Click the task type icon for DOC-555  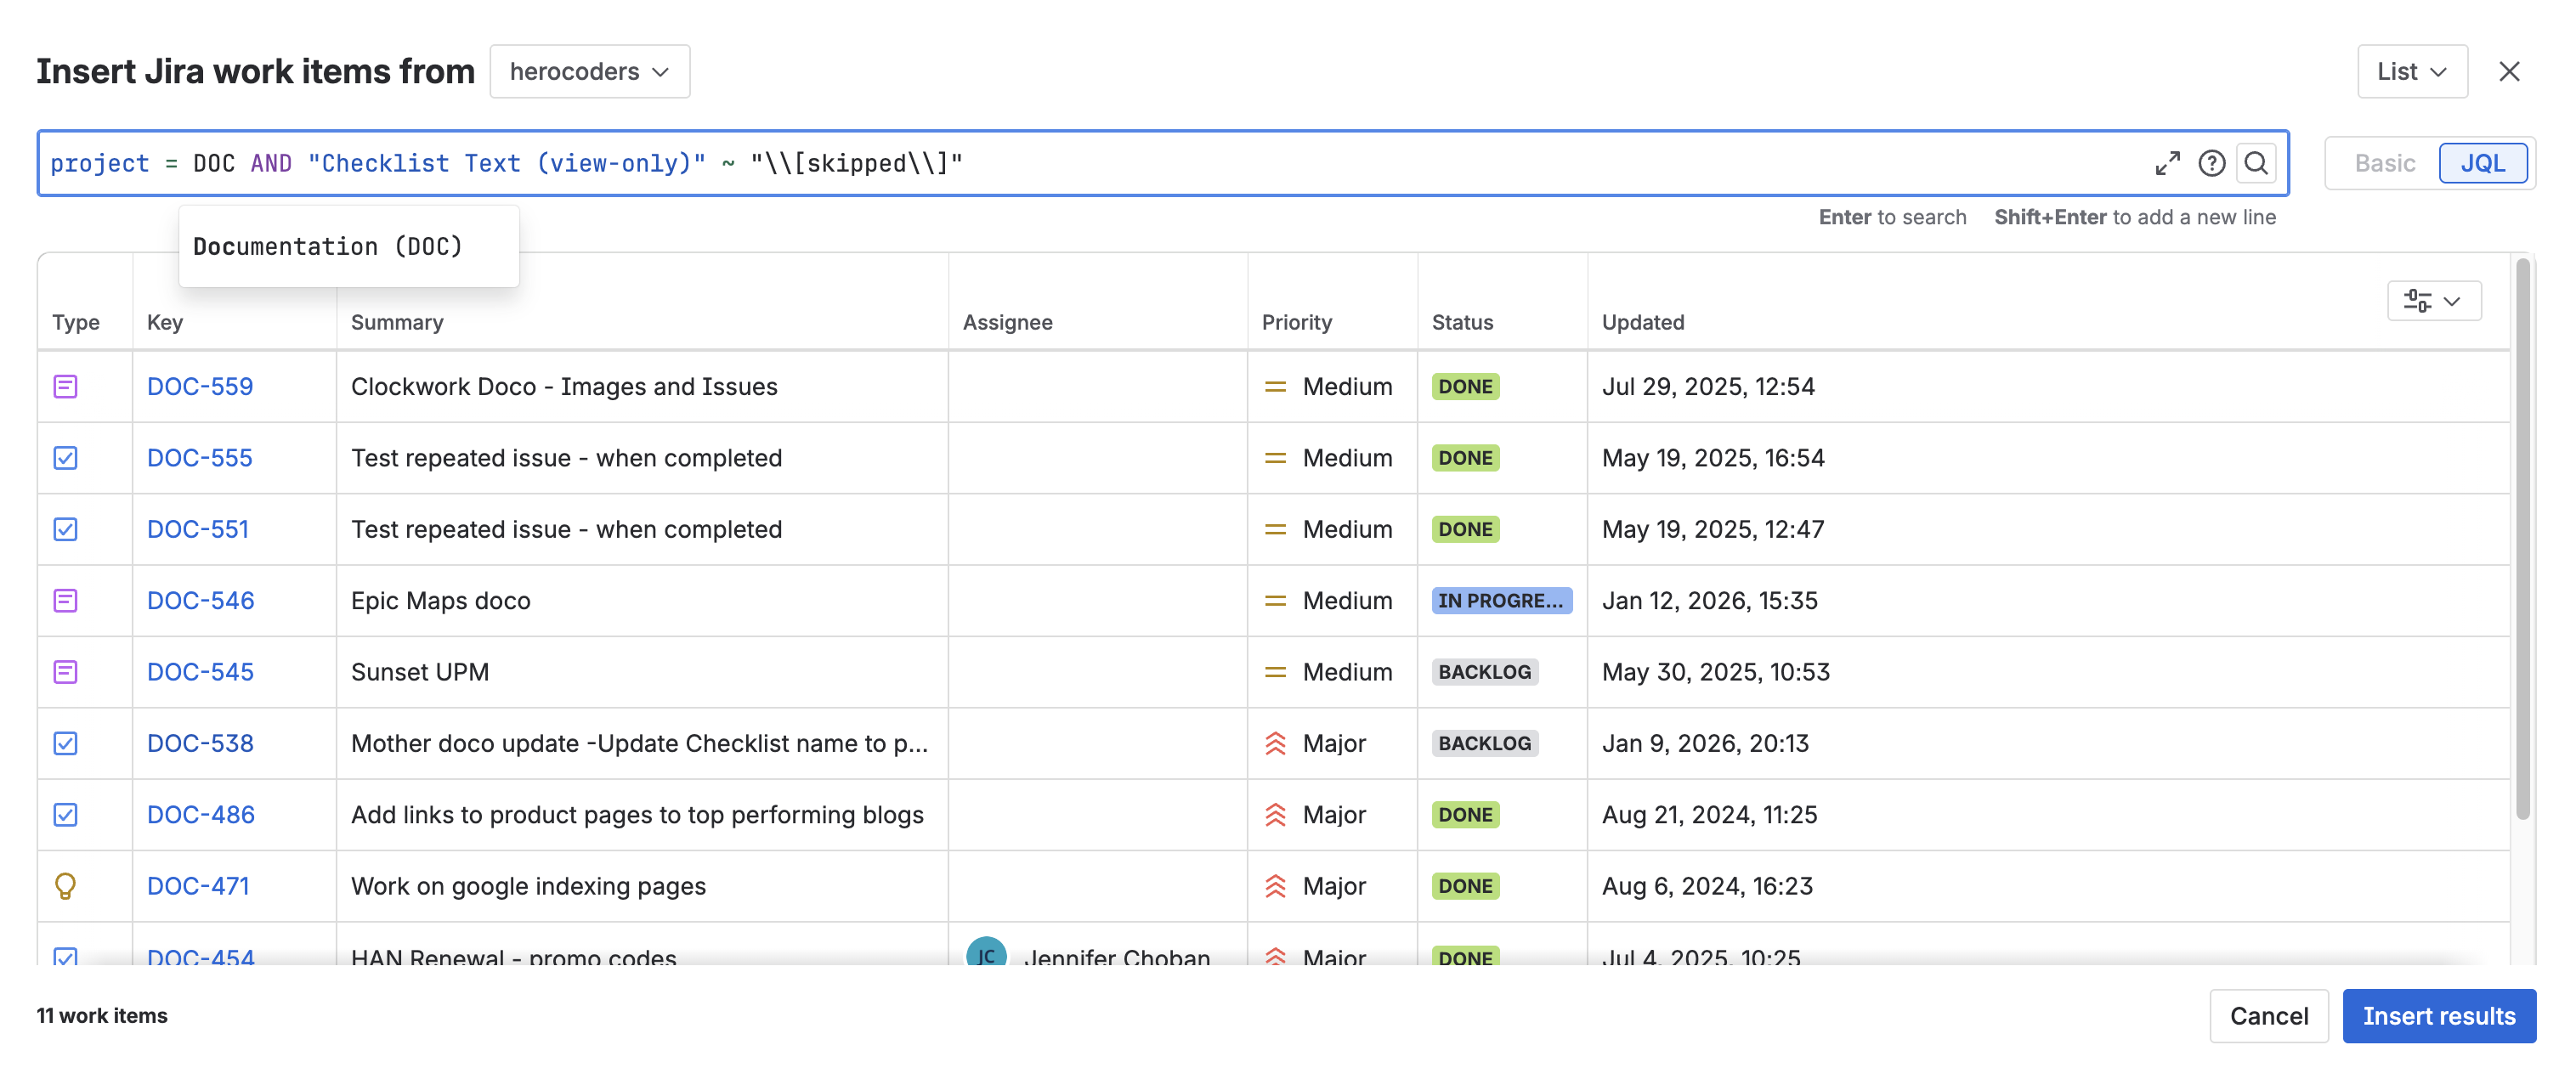pyautogui.click(x=65, y=458)
